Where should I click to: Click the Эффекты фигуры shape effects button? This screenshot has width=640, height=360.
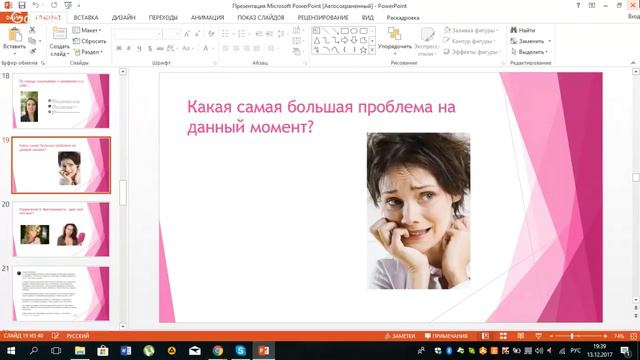click(x=472, y=52)
